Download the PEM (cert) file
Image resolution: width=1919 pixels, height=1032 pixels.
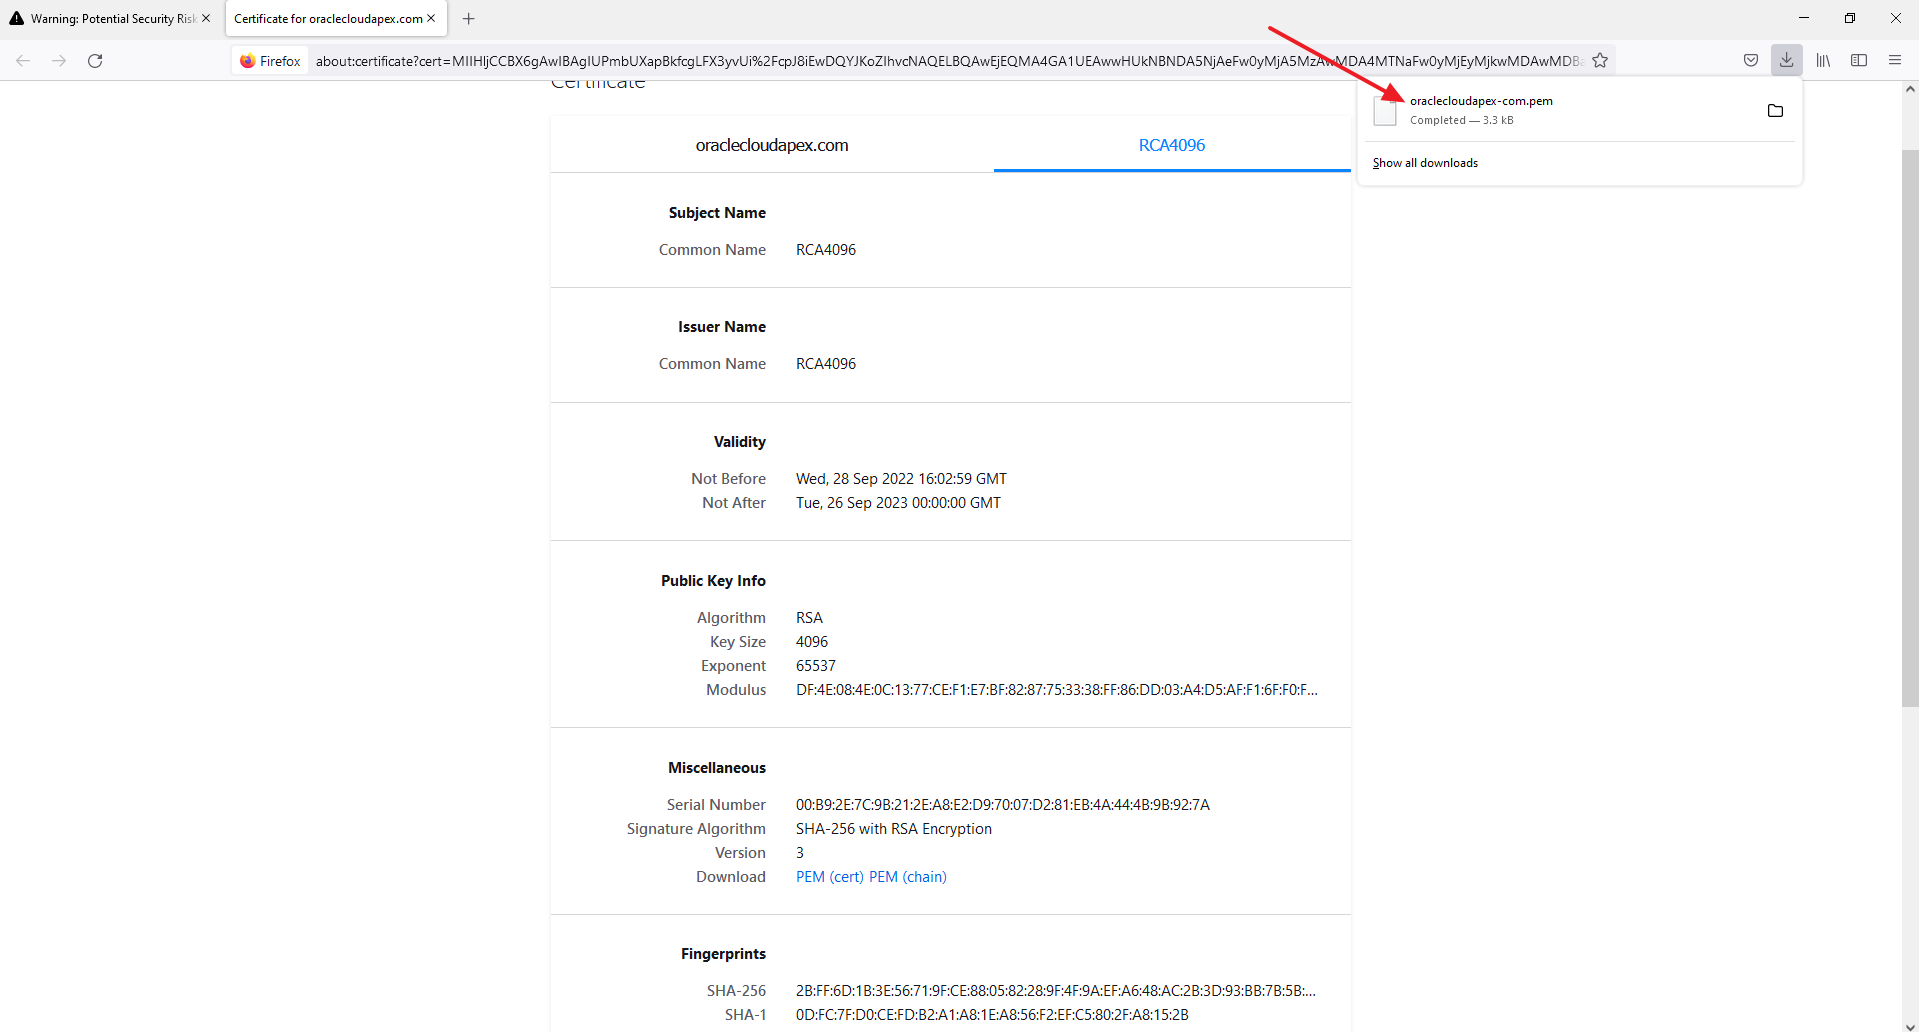[x=830, y=877]
